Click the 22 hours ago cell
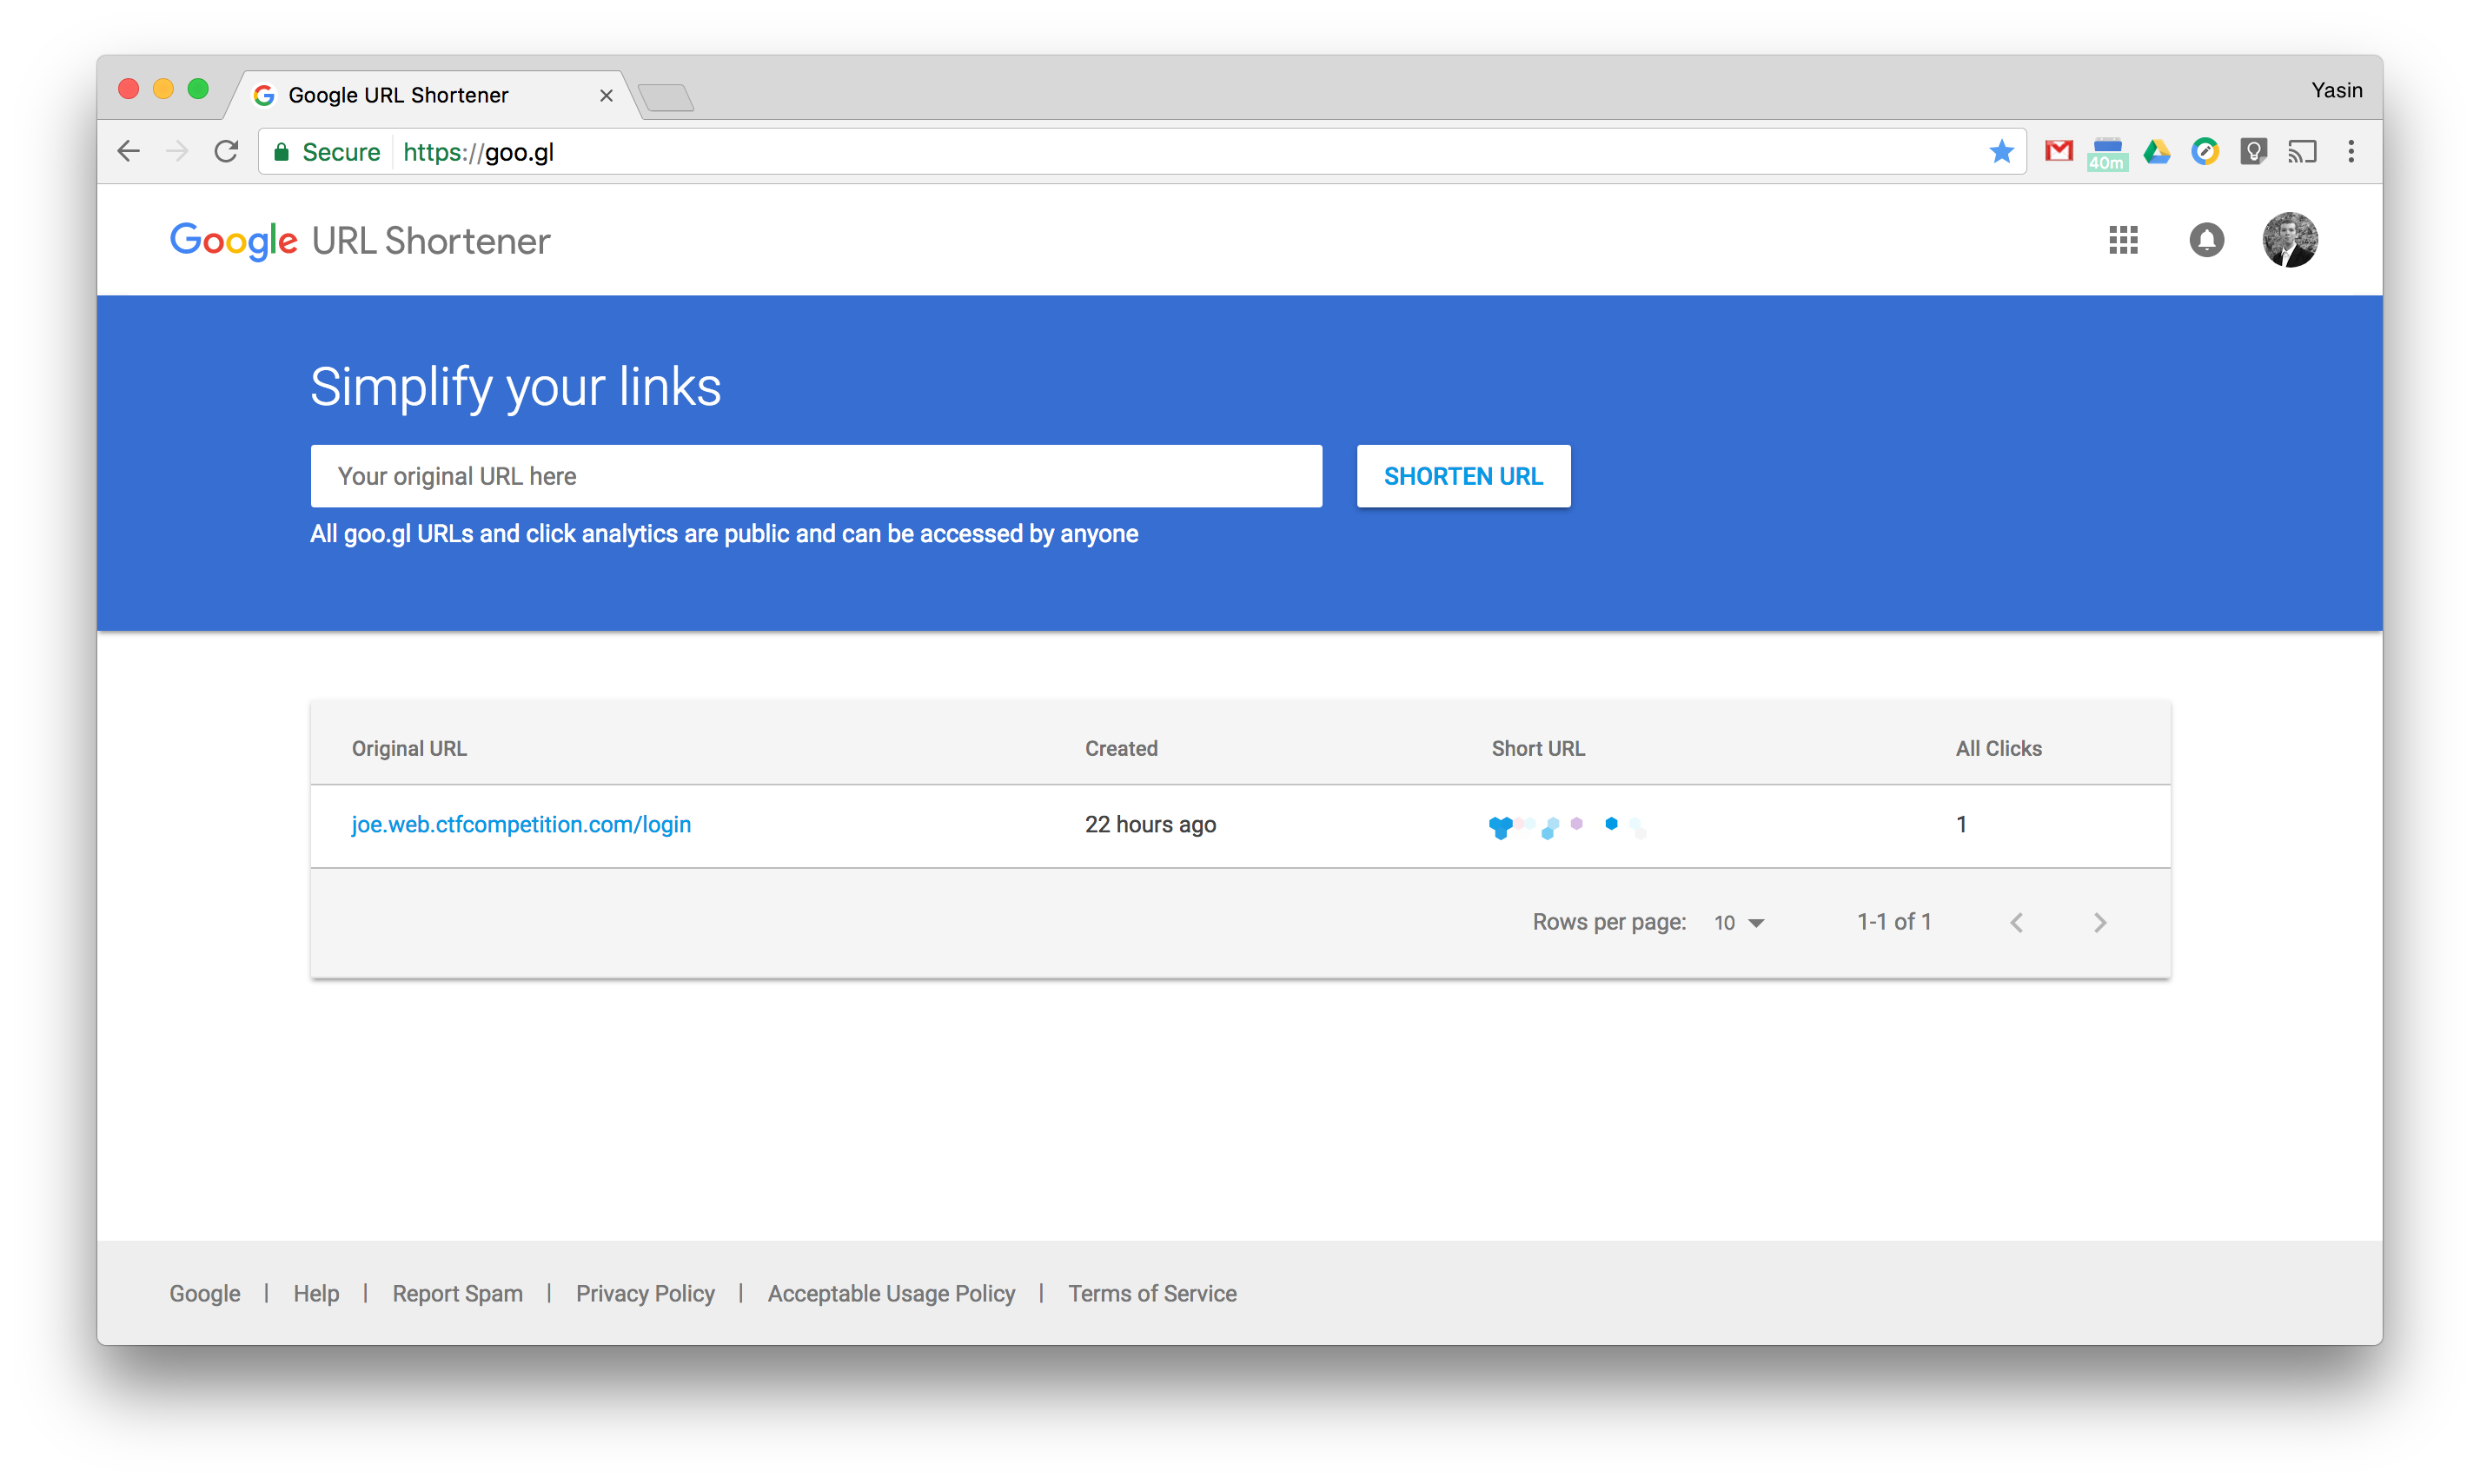 coord(1150,824)
